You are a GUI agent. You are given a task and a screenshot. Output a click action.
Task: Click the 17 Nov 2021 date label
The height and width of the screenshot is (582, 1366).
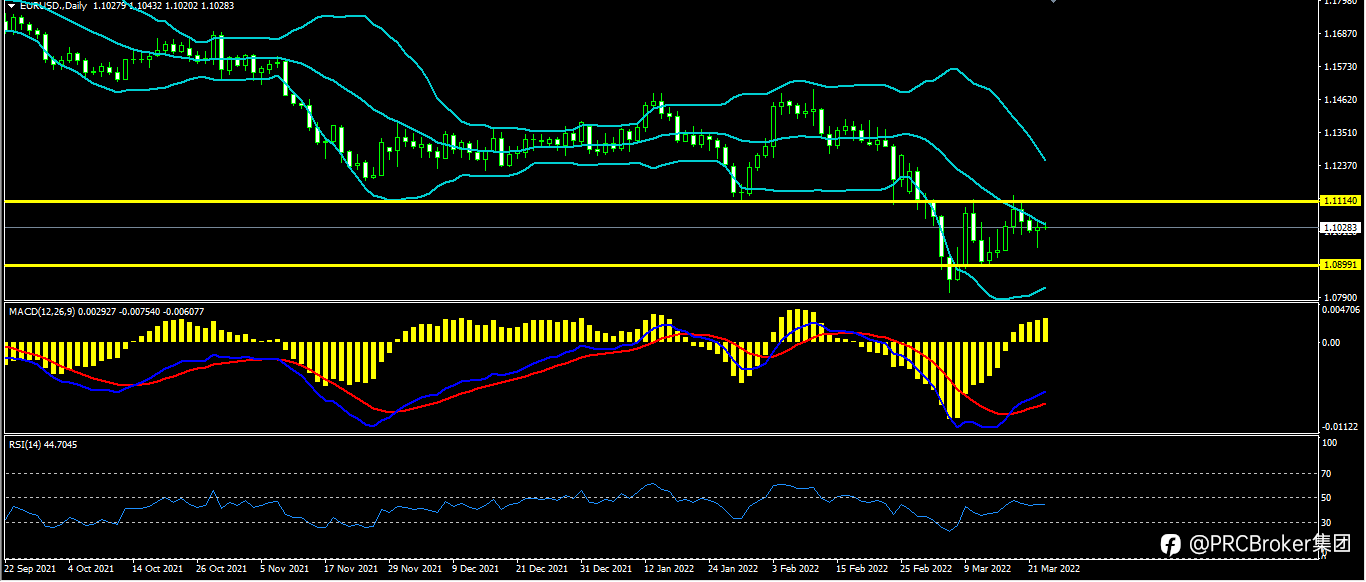coord(351,569)
